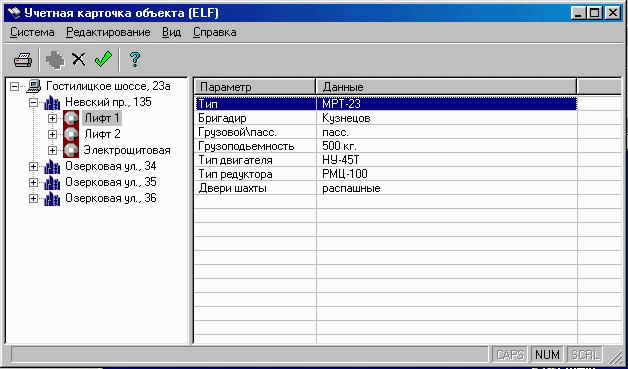Click the Параметр column header

[x=255, y=87]
